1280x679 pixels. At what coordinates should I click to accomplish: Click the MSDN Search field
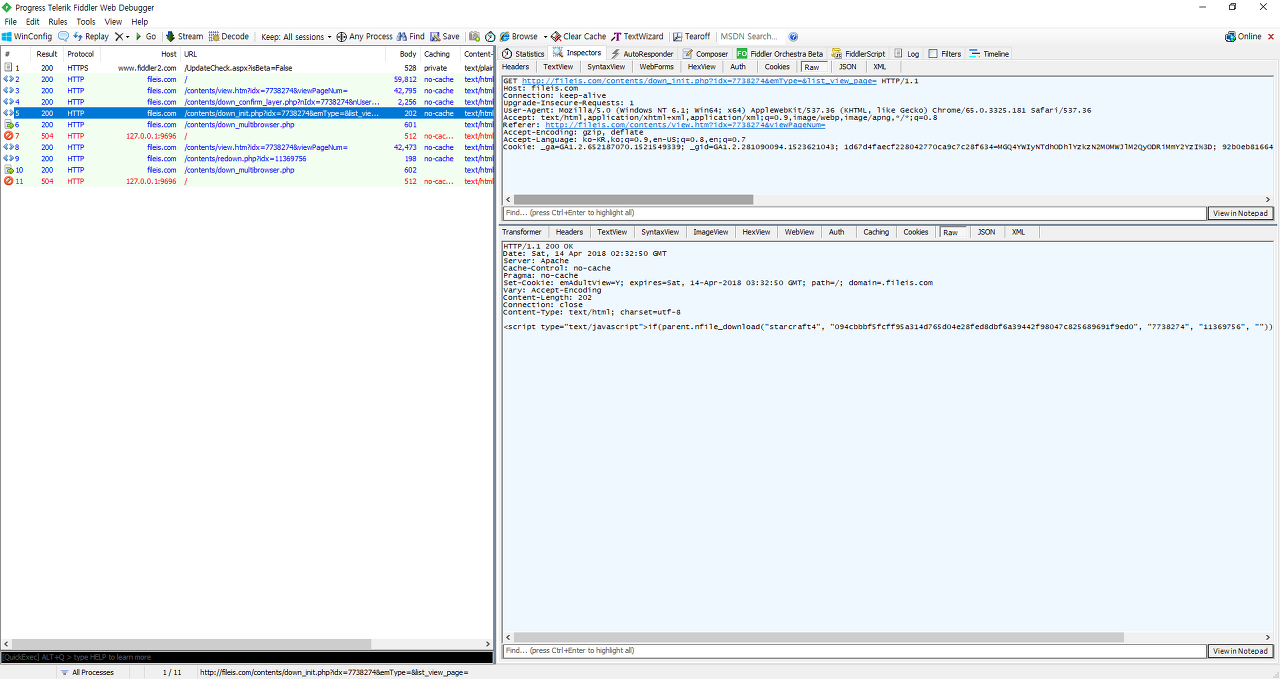pyautogui.click(x=750, y=36)
